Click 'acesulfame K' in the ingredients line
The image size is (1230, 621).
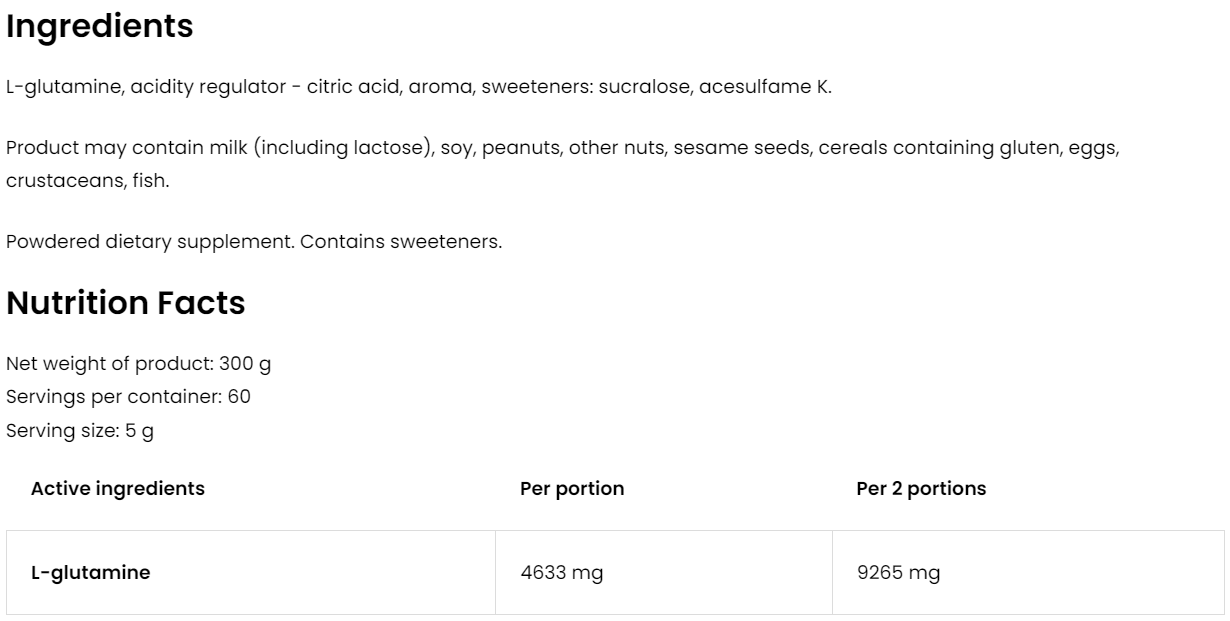coord(765,87)
